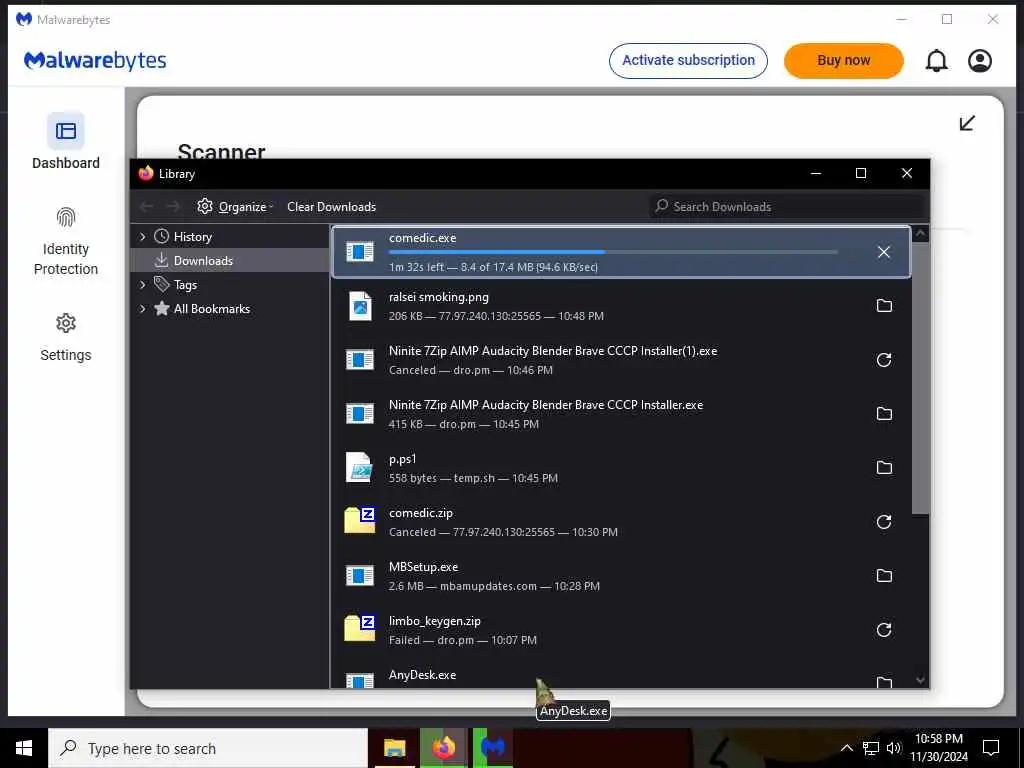Open File Explorer from taskbar
Viewport: 1024px width, 768px height.
coord(394,748)
